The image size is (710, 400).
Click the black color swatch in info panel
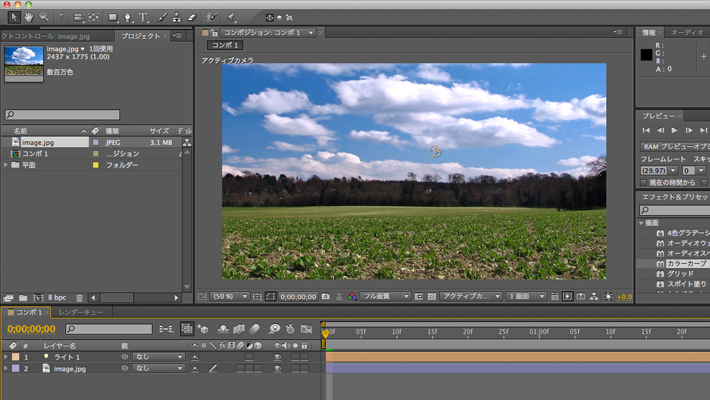[x=646, y=54]
